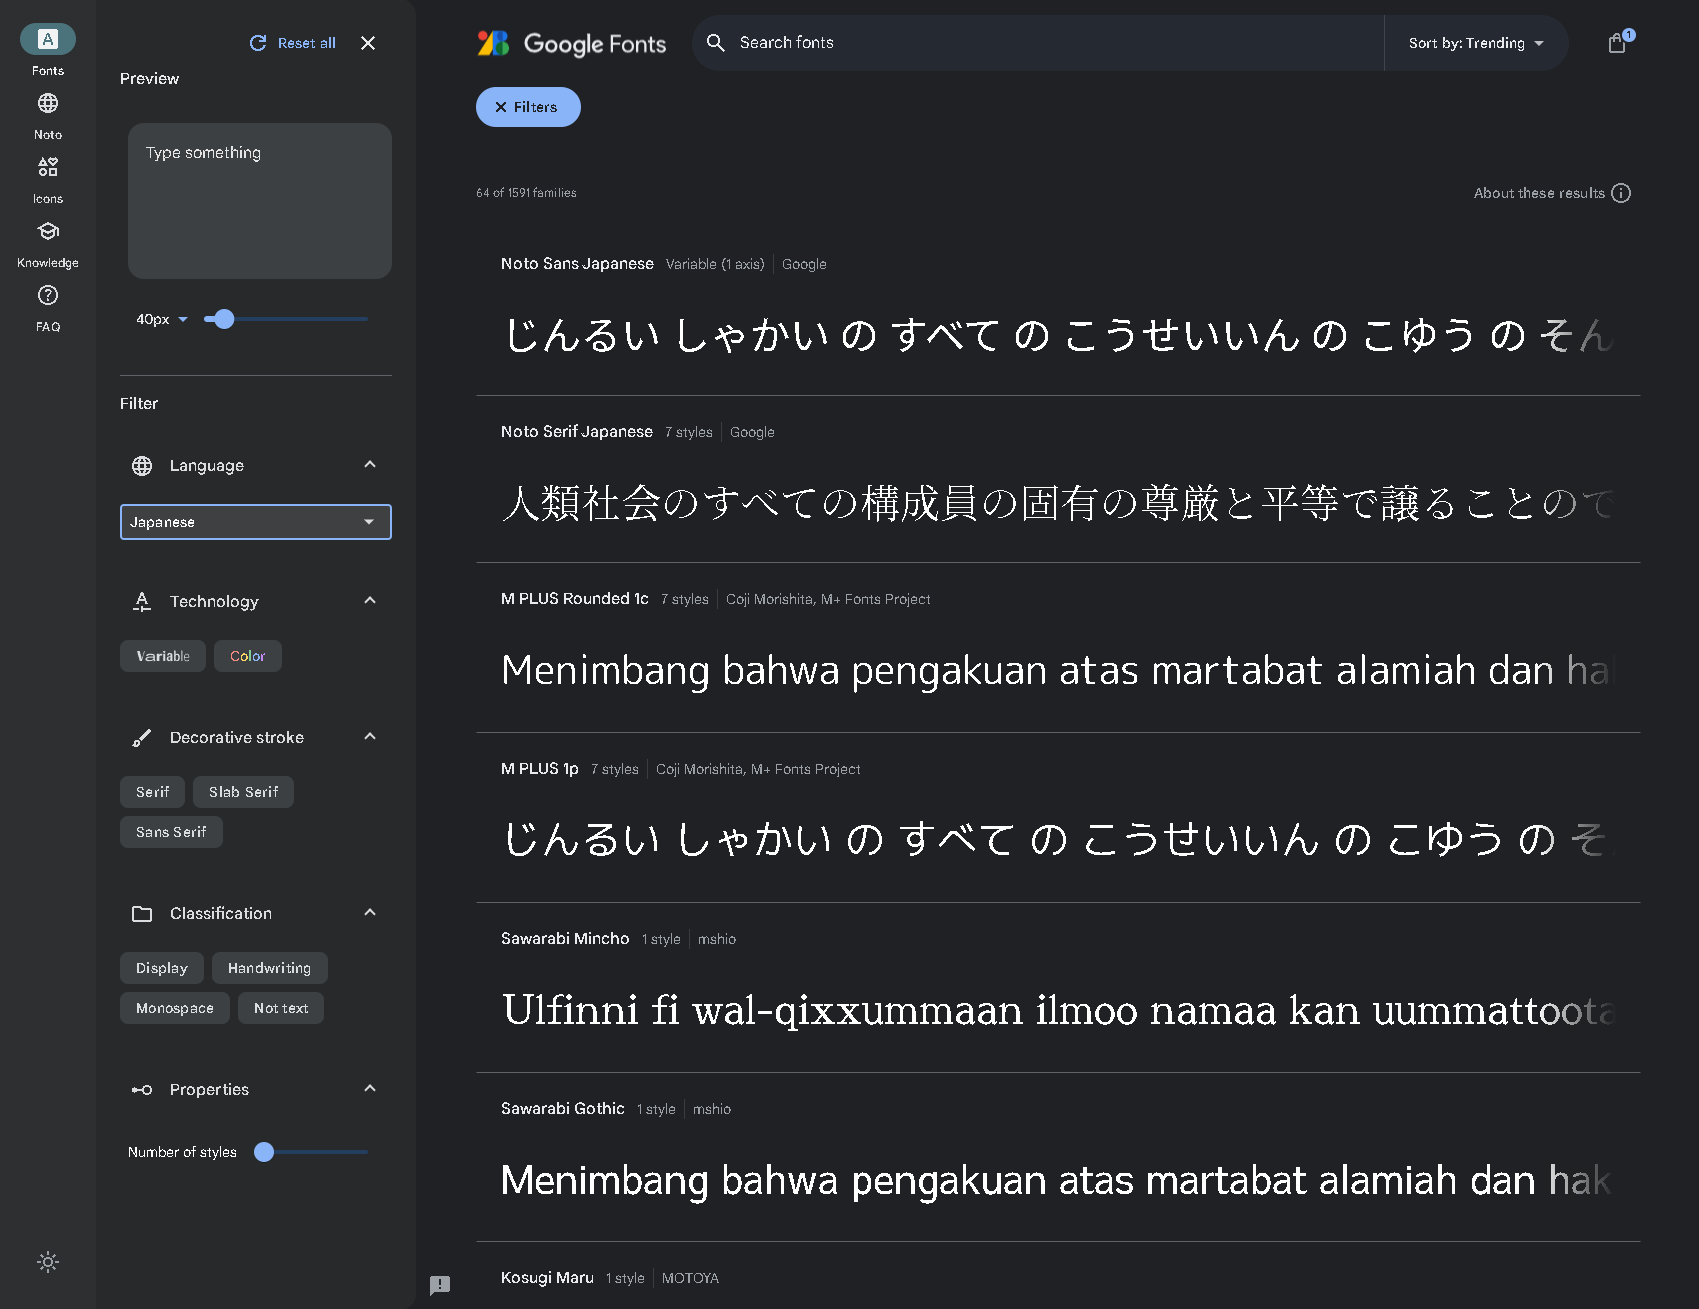Open the Knowledge section
This screenshot has height=1309, width=1699.
click(47, 244)
